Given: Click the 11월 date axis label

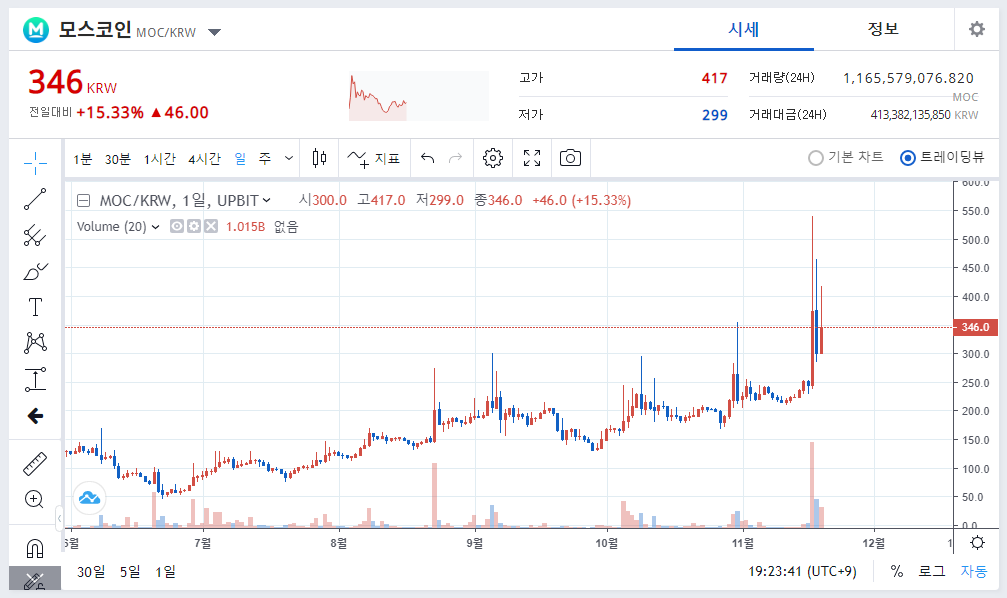Looking at the screenshot, I should [743, 543].
